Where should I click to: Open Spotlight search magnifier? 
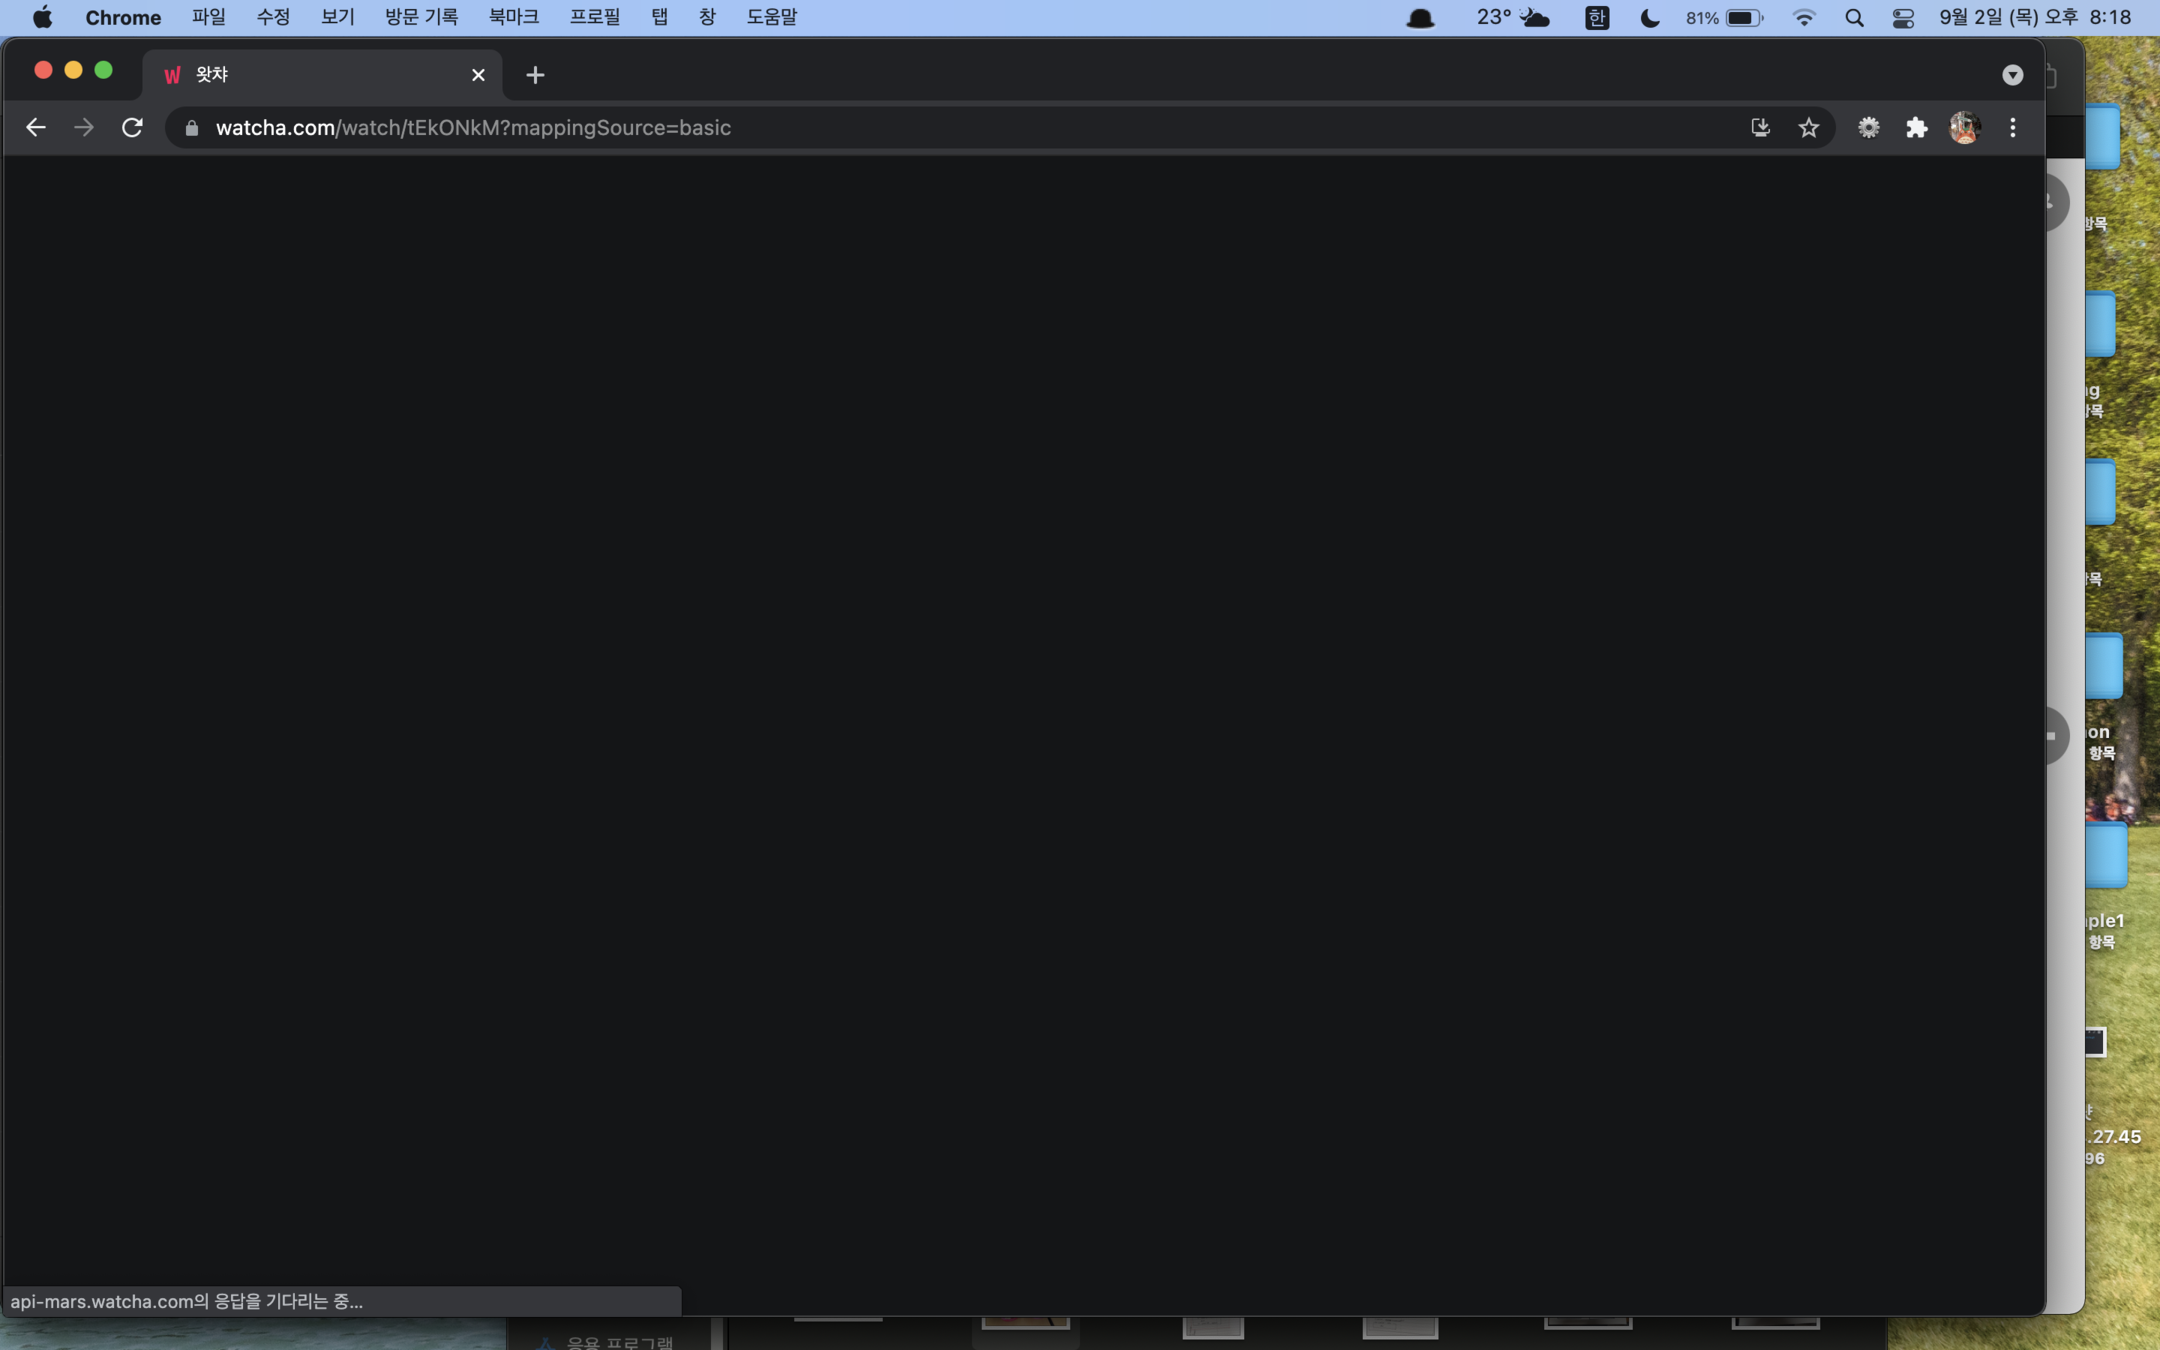[x=1854, y=18]
